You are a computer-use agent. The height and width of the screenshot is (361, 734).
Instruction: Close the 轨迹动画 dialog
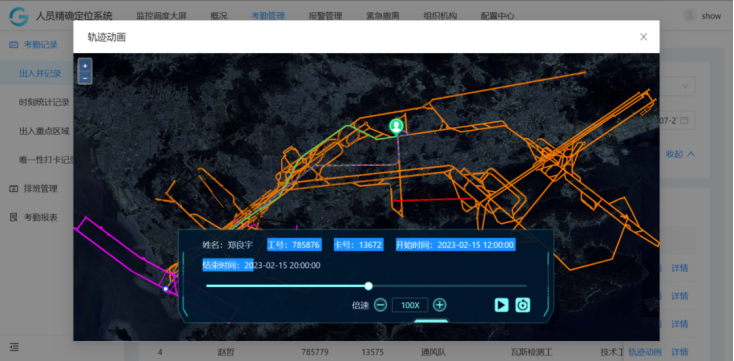(x=644, y=37)
